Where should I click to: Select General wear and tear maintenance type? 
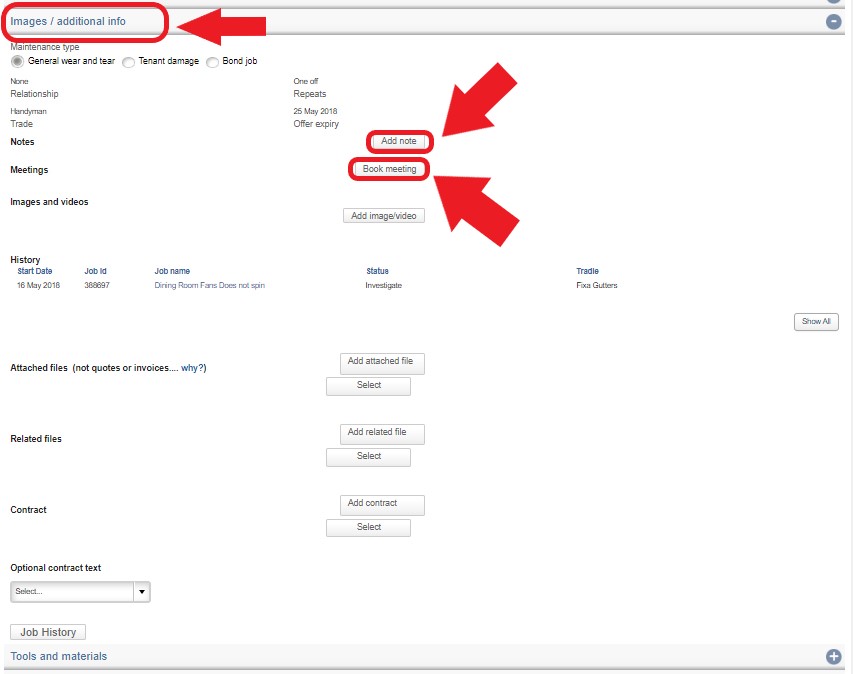click(17, 61)
